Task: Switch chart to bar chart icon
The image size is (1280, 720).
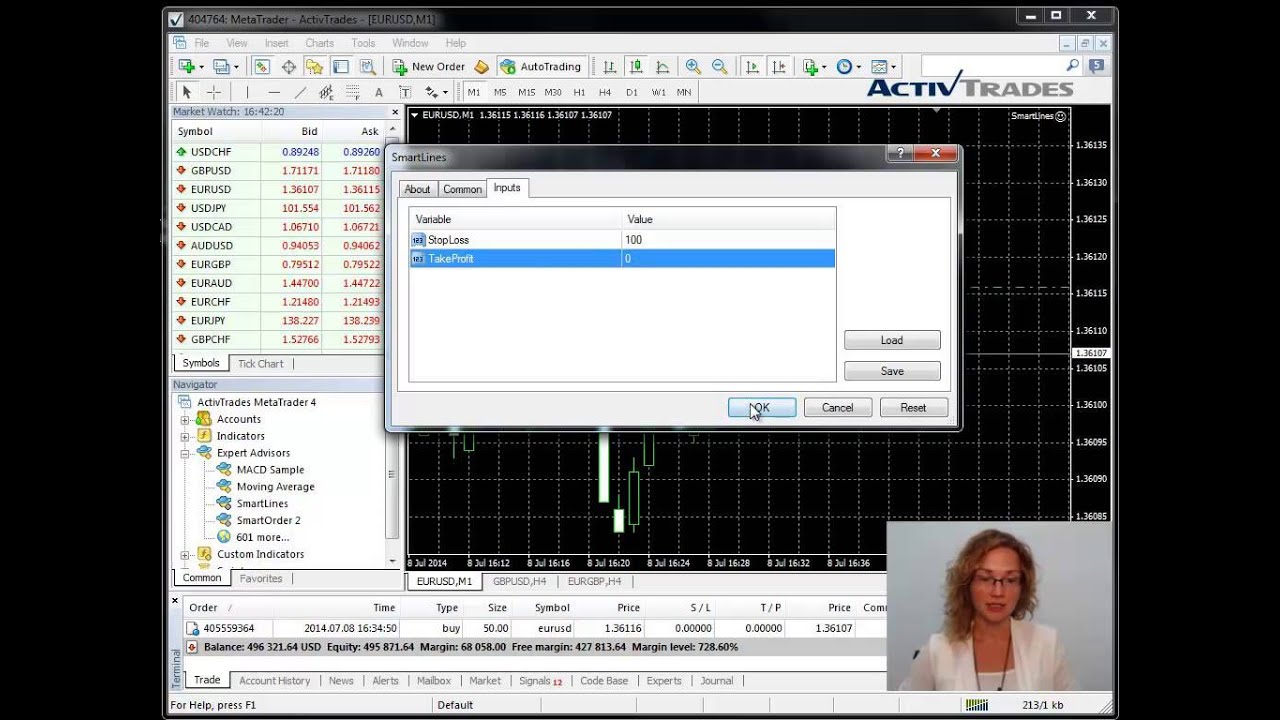Action: [x=609, y=66]
